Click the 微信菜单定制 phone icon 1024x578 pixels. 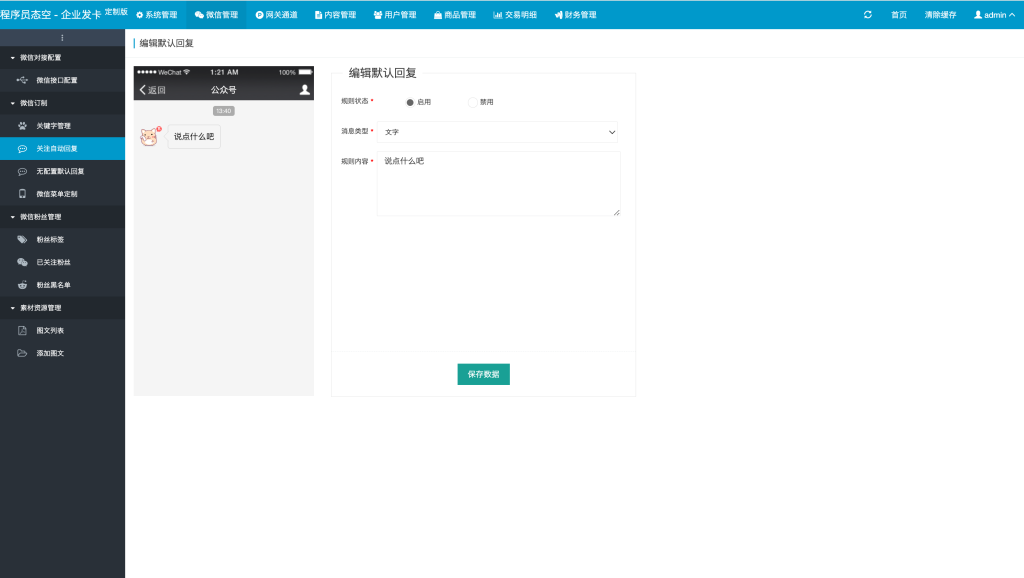tap(22, 194)
